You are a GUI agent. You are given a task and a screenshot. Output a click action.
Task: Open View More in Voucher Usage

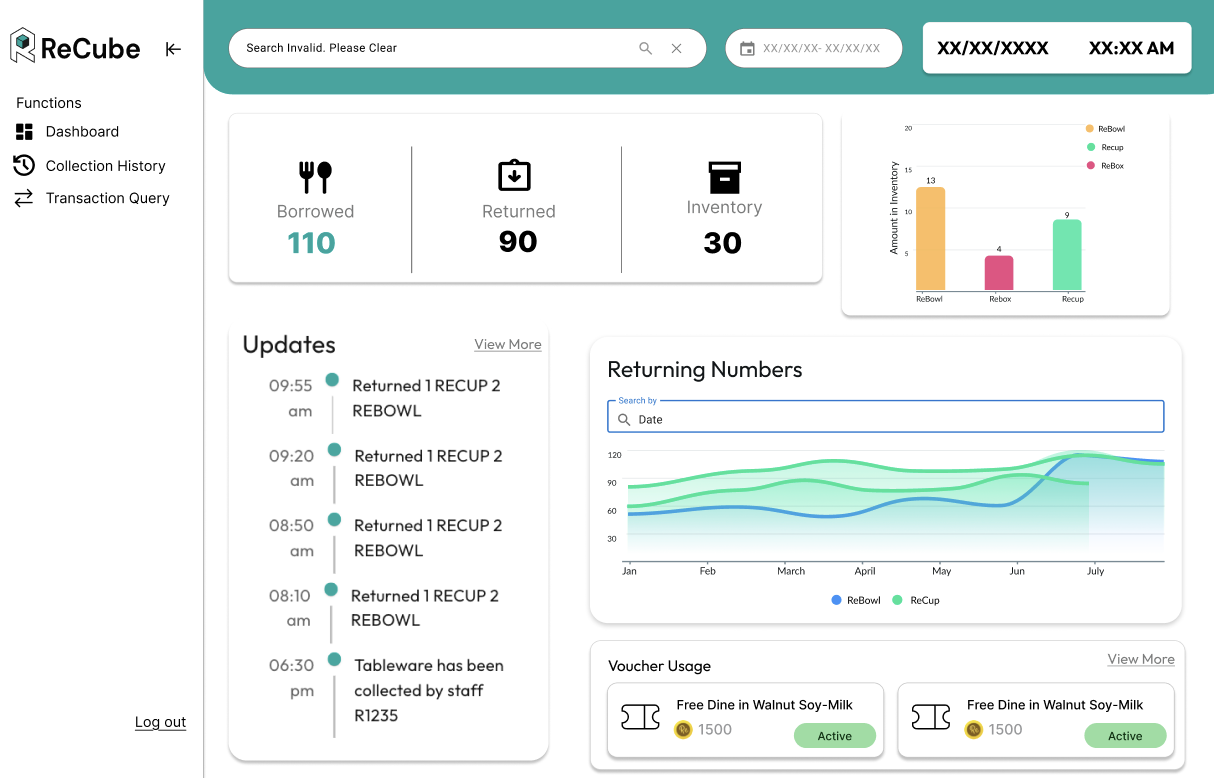point(1141,659)
